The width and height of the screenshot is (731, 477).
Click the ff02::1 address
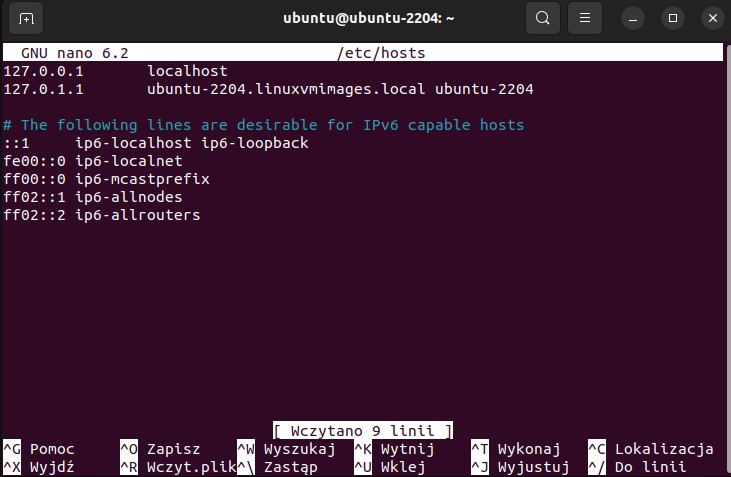(x=34, y=197)
